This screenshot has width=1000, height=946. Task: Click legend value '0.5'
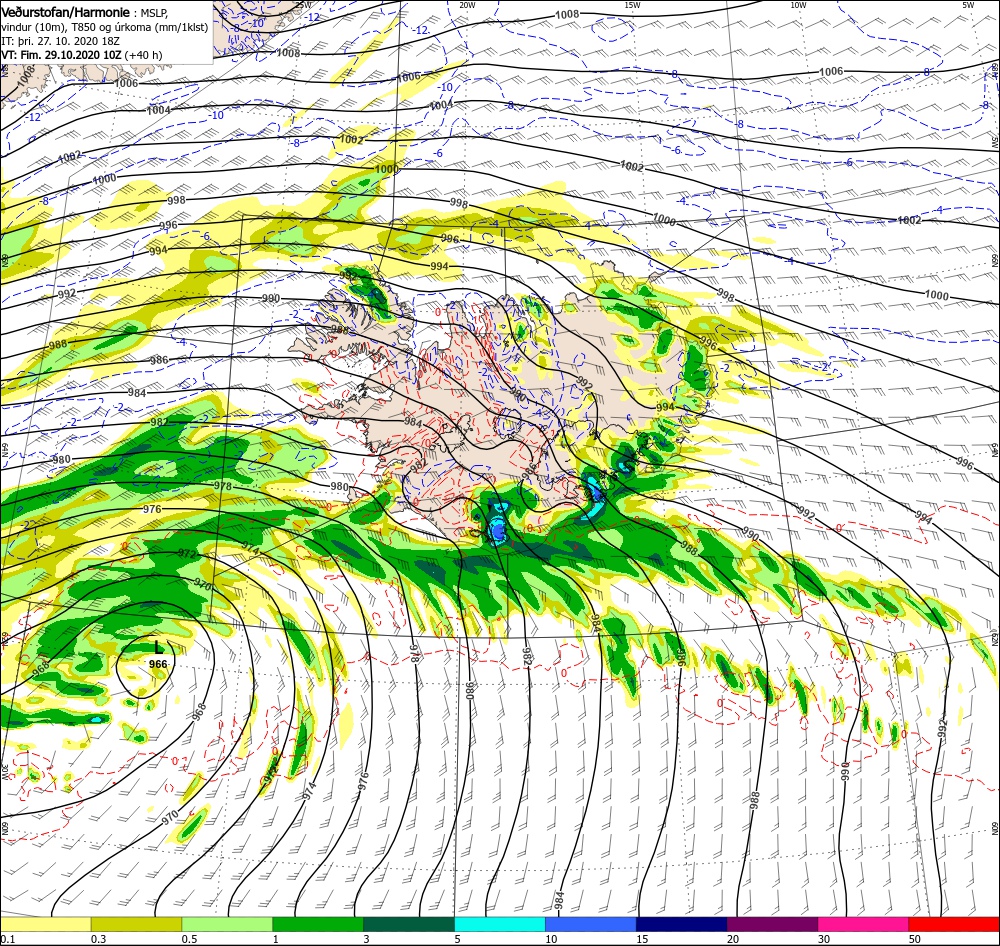pos(189,939)
